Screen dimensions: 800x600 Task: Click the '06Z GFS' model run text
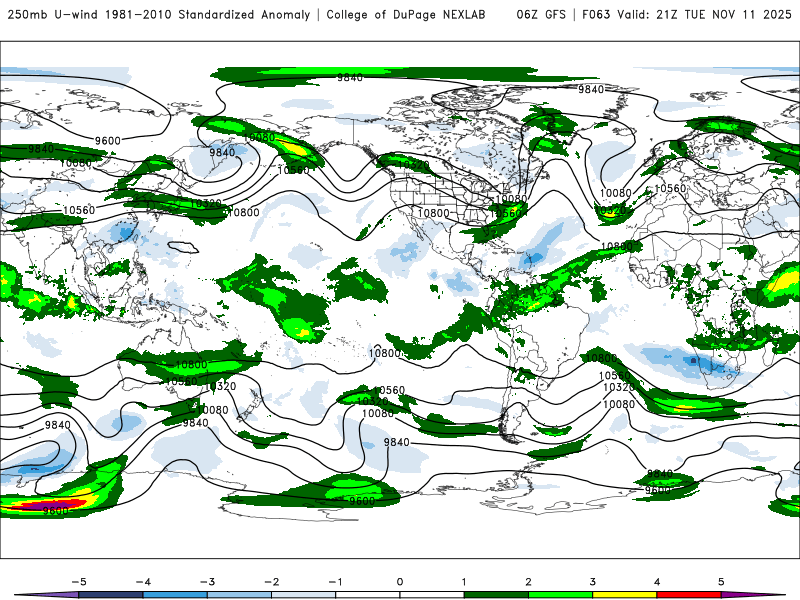[541, 14]
